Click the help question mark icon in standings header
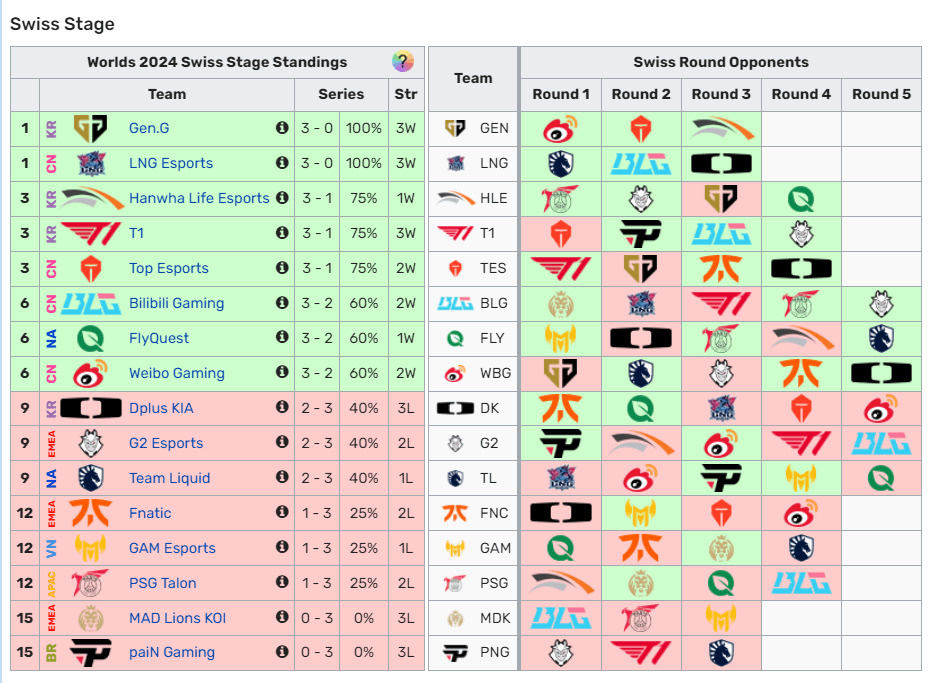Viewport: 935px width, 683px height. (x=403, y=61)
